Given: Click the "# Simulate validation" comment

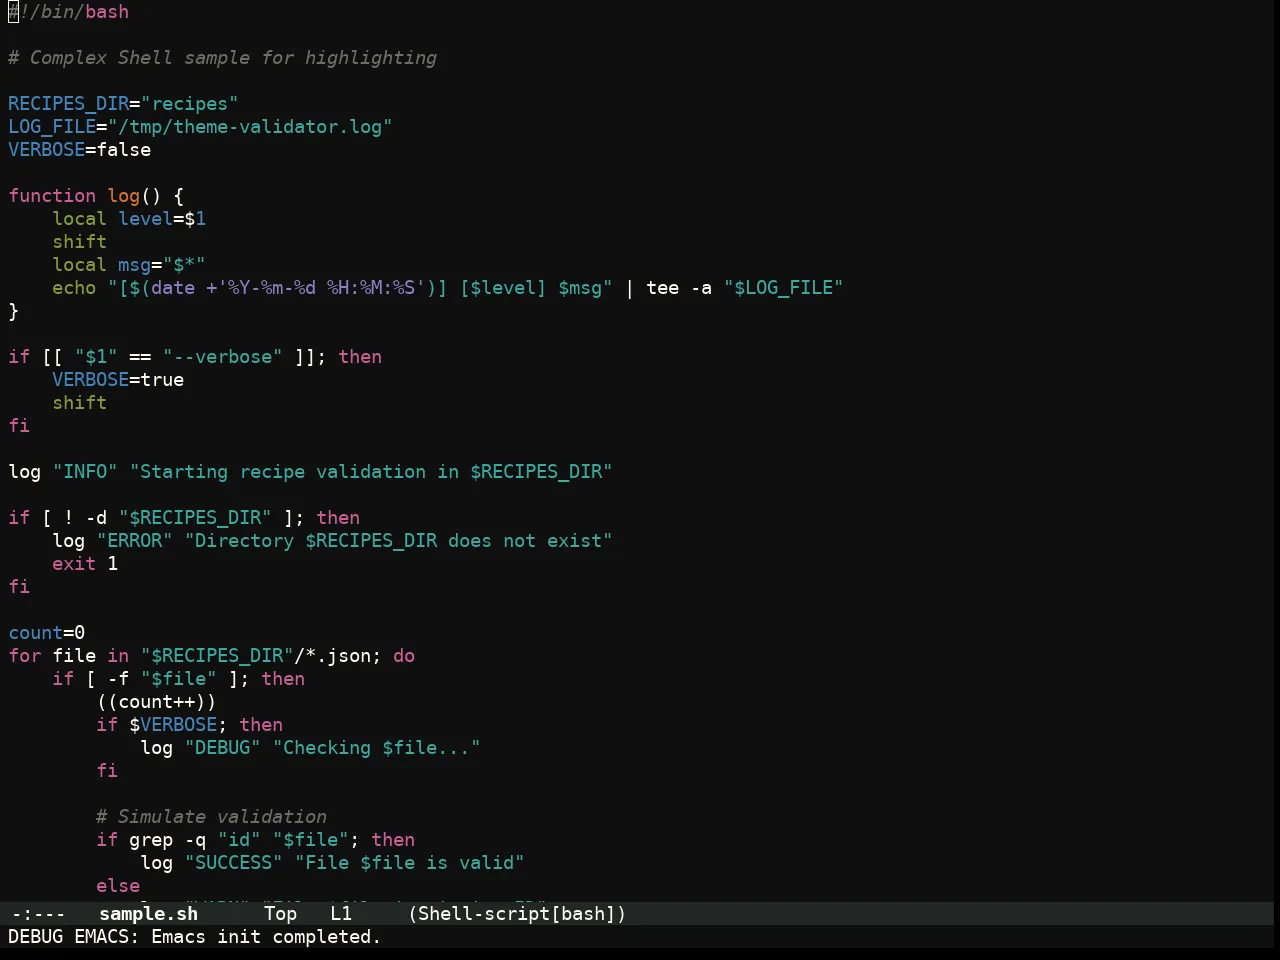Looking at the screenshot, I should coord(211,817).
